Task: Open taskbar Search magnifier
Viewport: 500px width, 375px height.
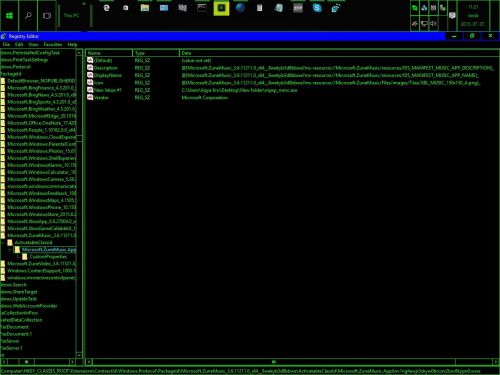Action: [x=28, y=15]
